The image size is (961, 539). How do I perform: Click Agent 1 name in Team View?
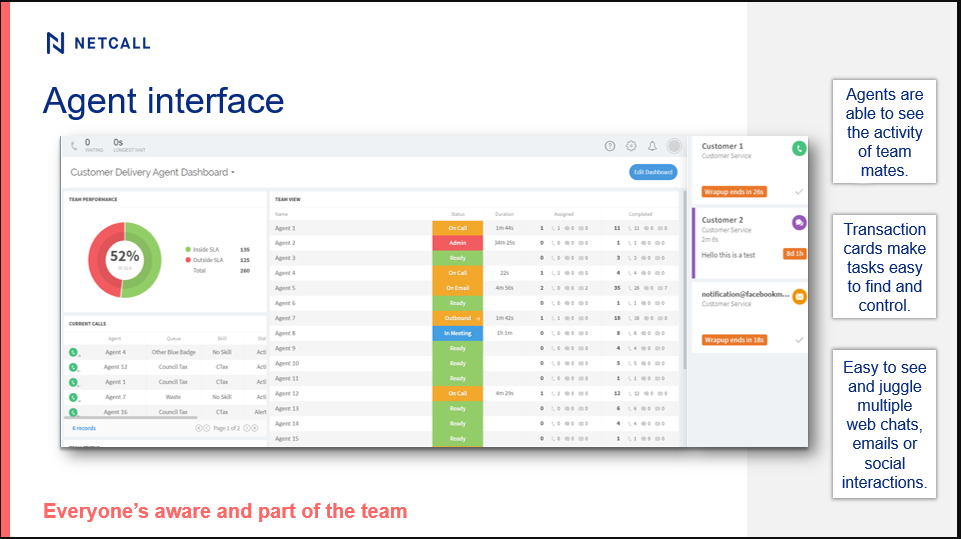click(285, 228)
